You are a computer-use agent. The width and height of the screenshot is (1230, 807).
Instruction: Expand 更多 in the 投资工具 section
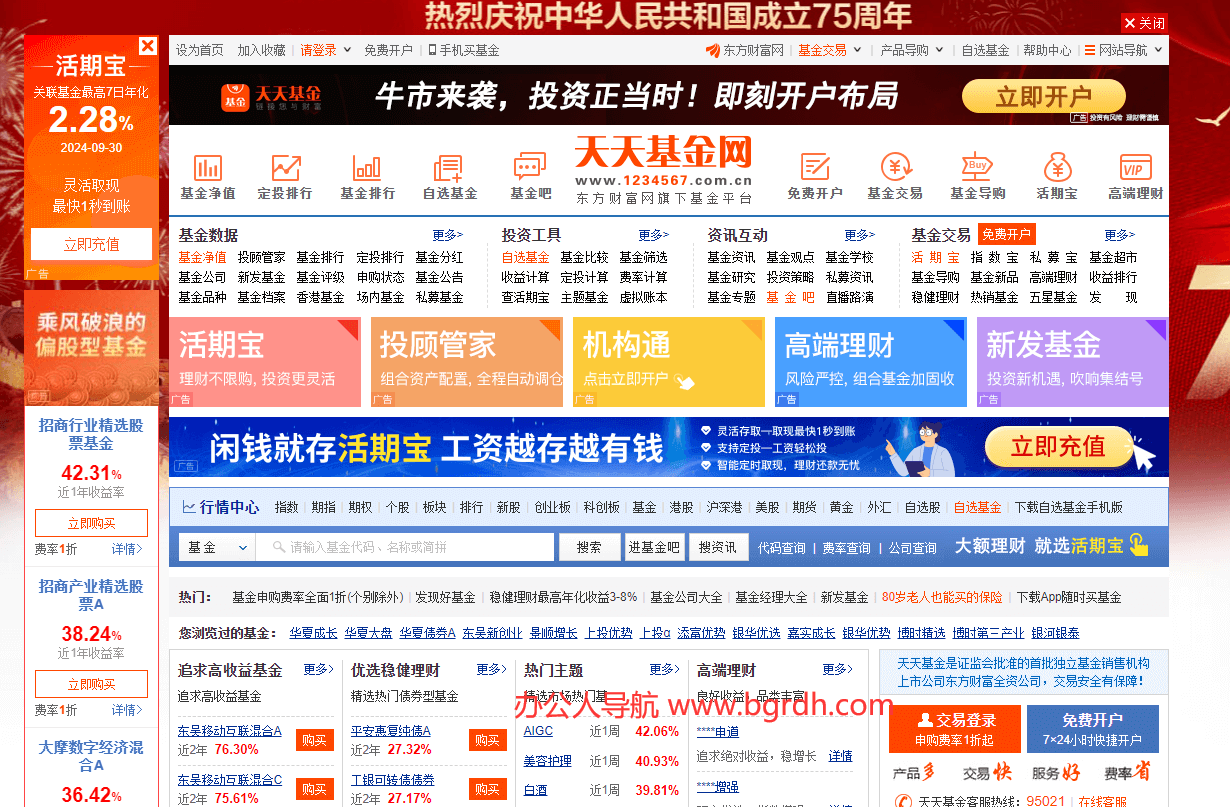coord(654,235)
